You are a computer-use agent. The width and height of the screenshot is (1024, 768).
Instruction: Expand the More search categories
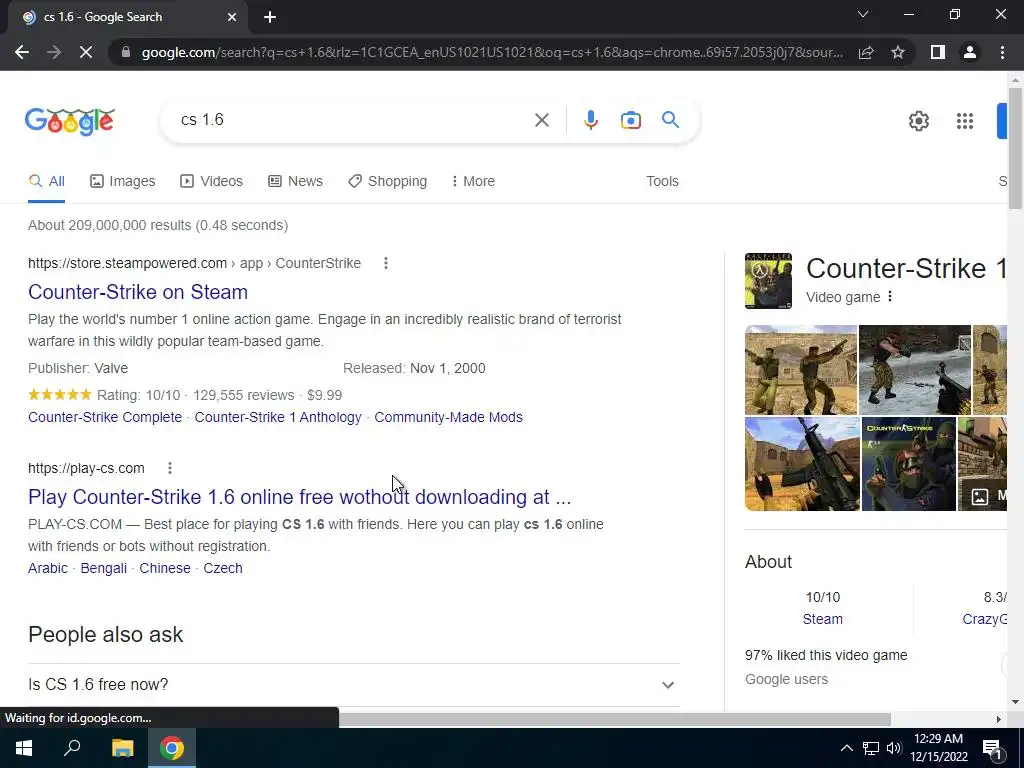pos(473,182)
